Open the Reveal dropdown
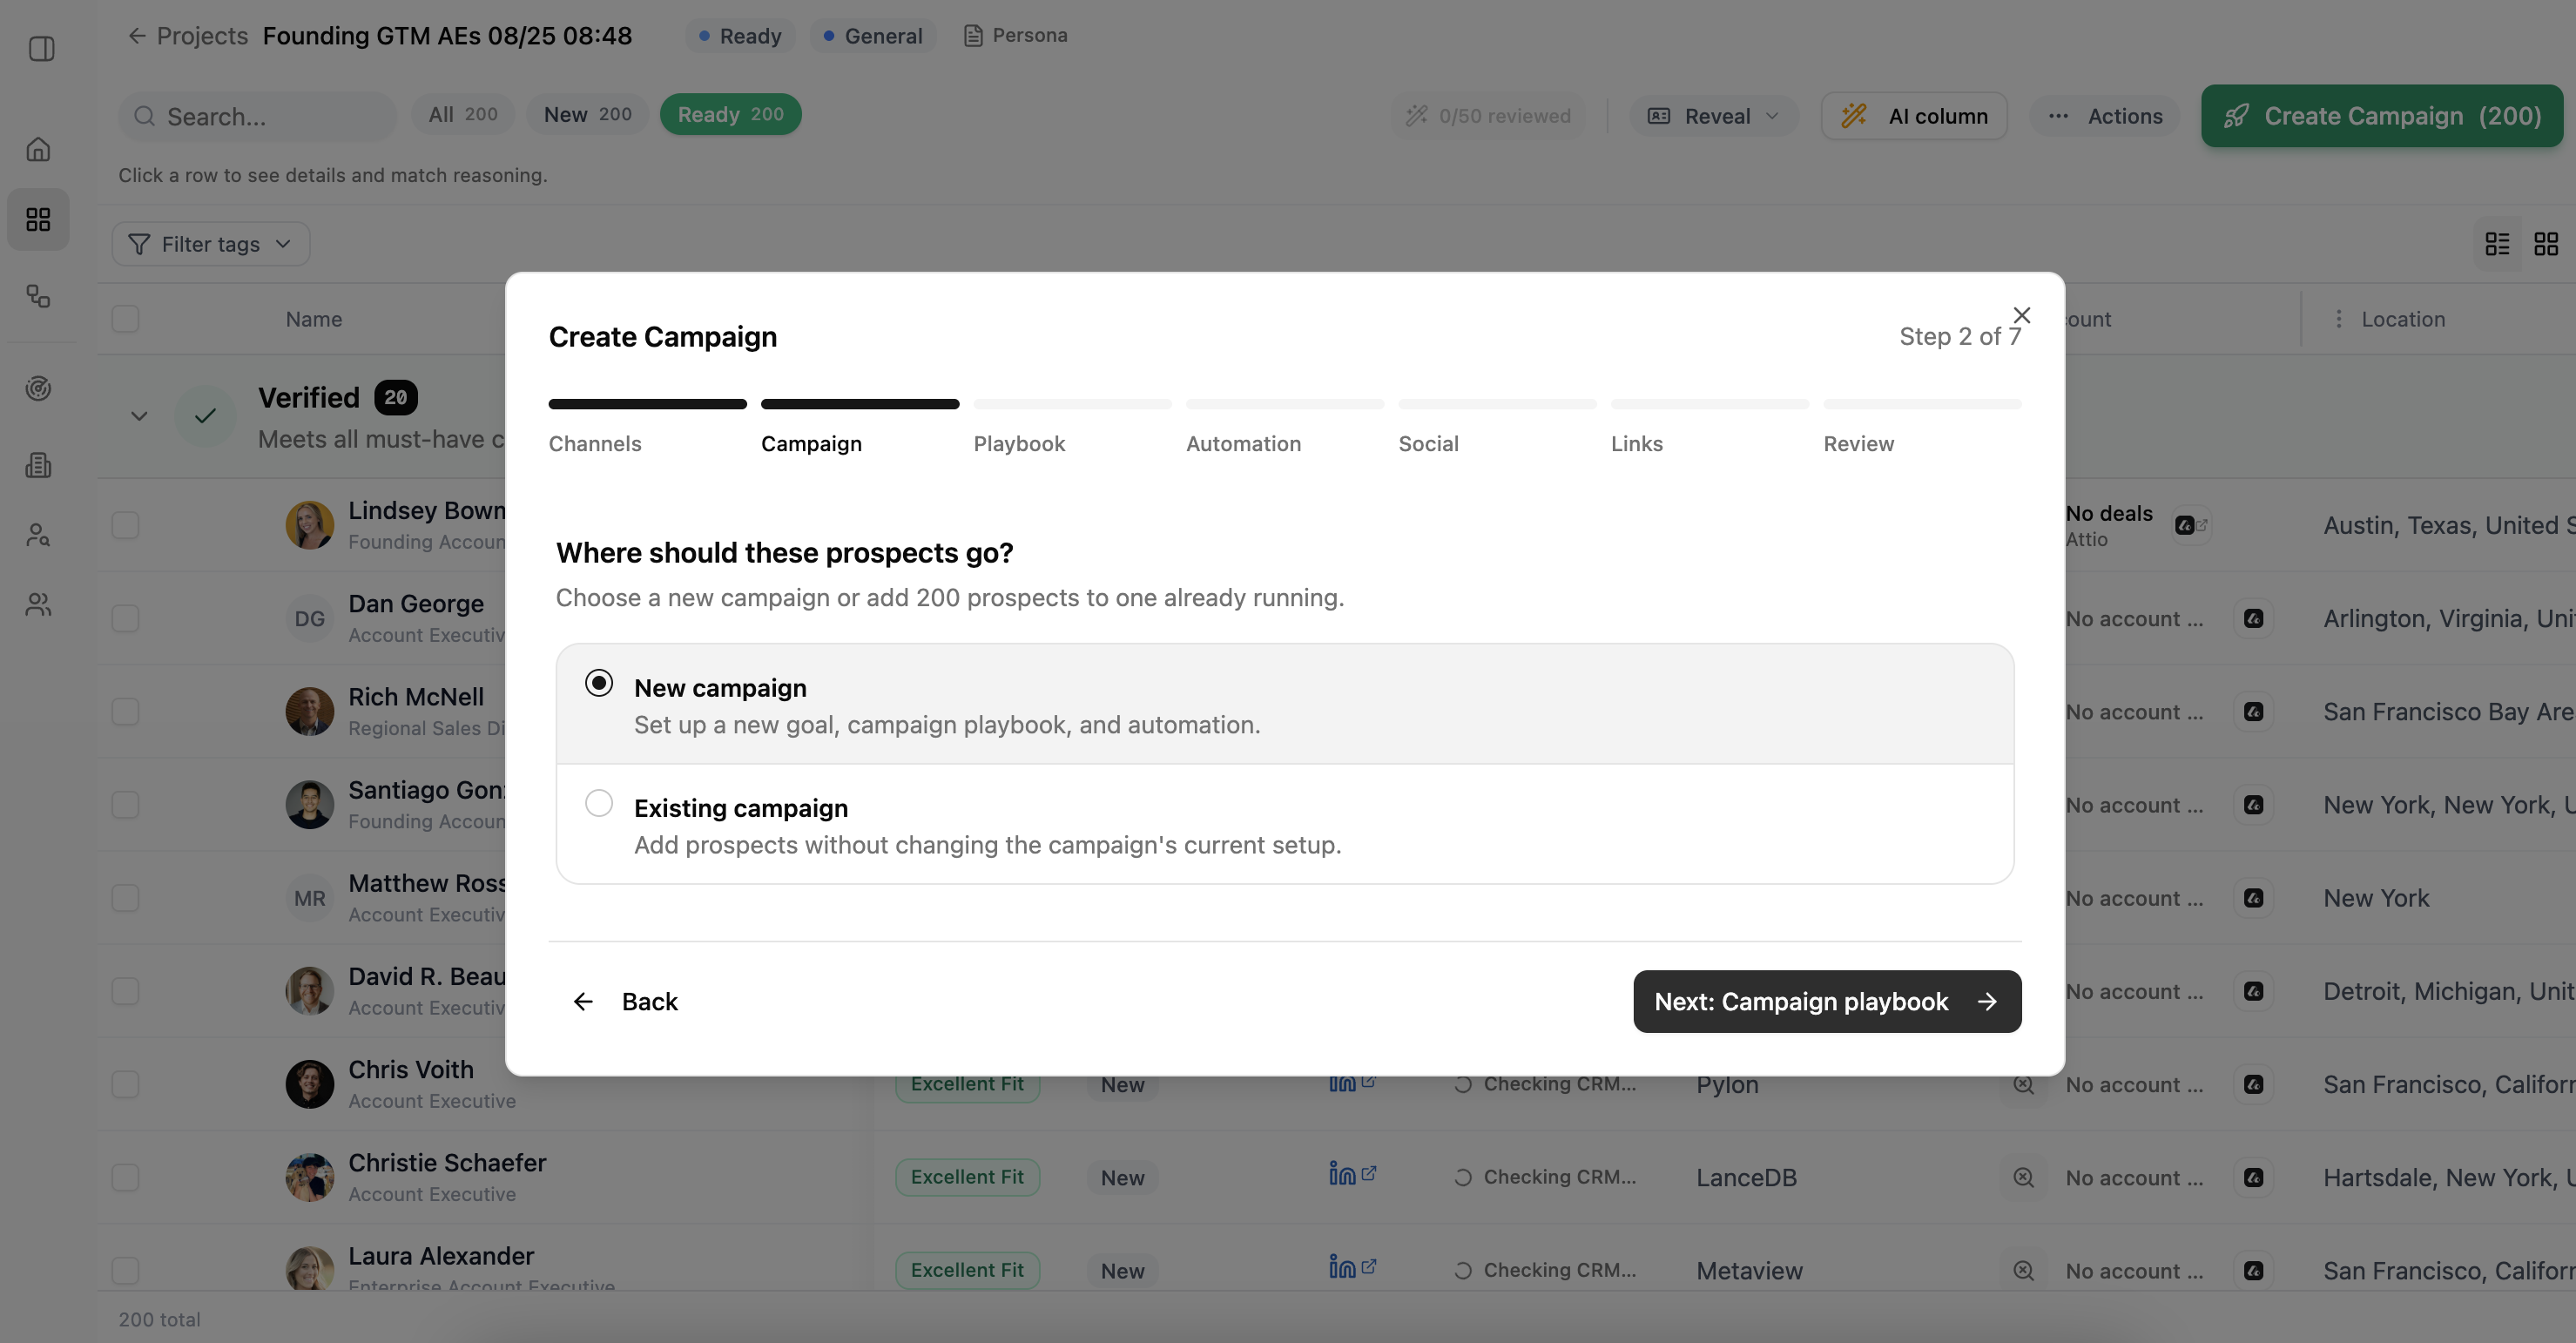Image resolution: width=2576 pixels, height=1343 pixels. (x=1714, y=116)
